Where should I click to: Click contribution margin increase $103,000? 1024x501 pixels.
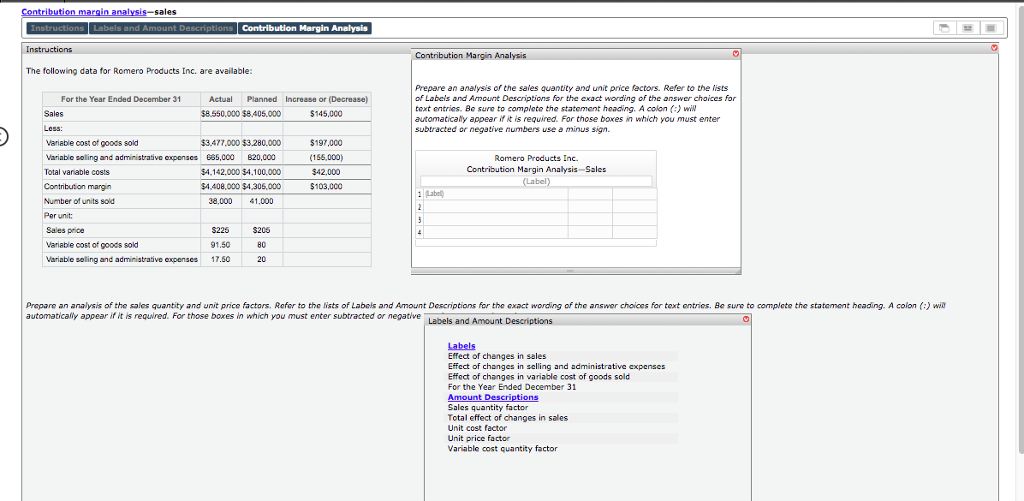coord(327,187)
